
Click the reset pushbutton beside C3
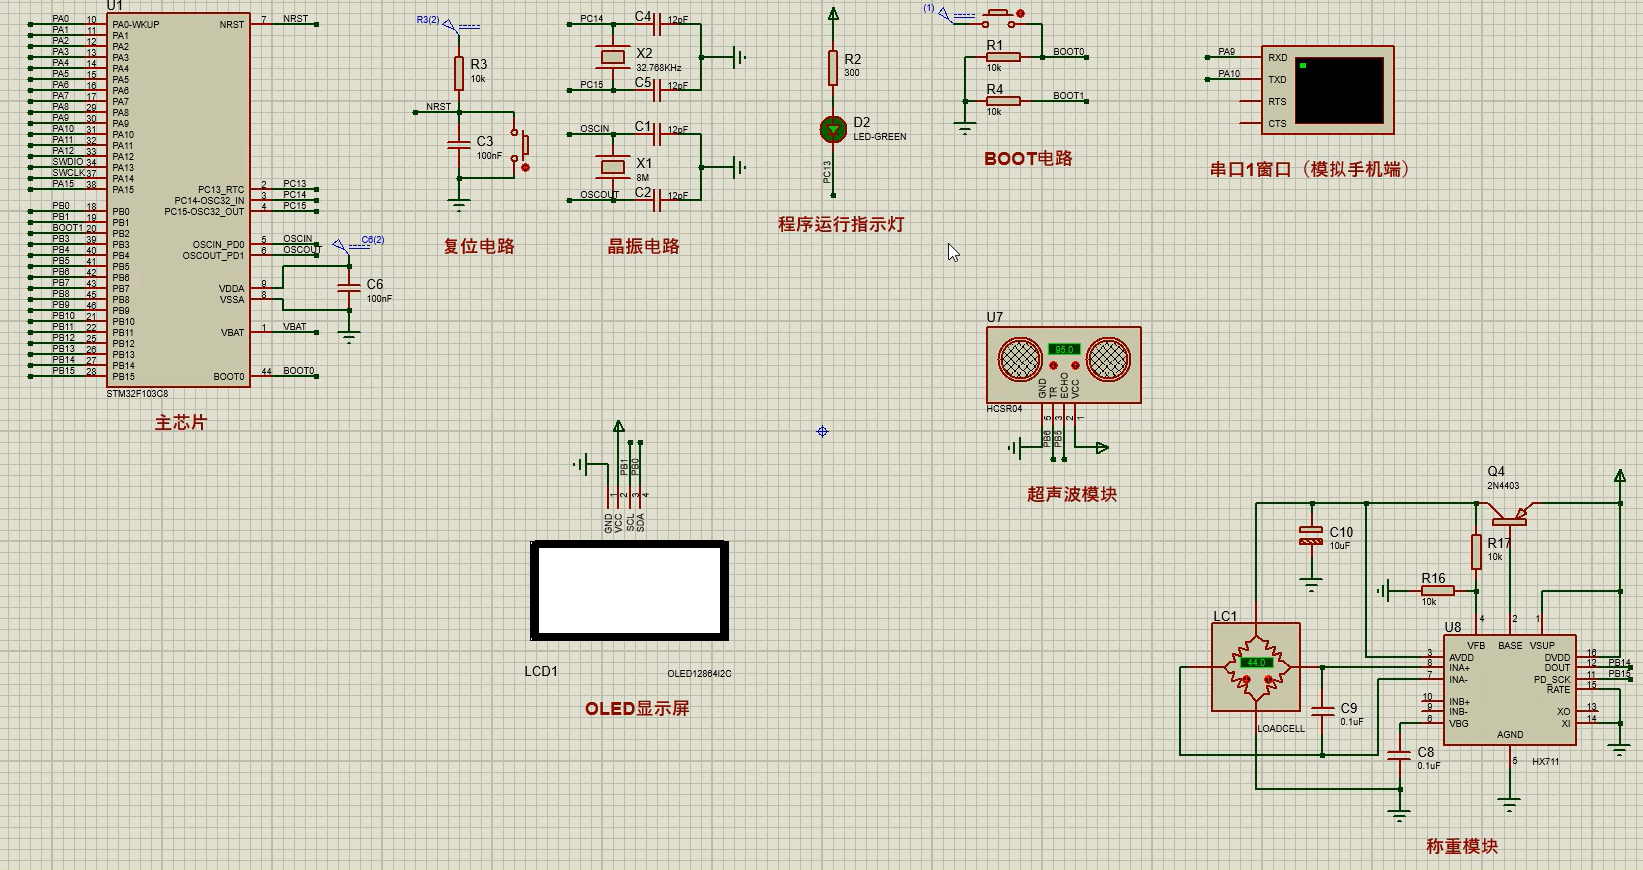pos(520,146)
